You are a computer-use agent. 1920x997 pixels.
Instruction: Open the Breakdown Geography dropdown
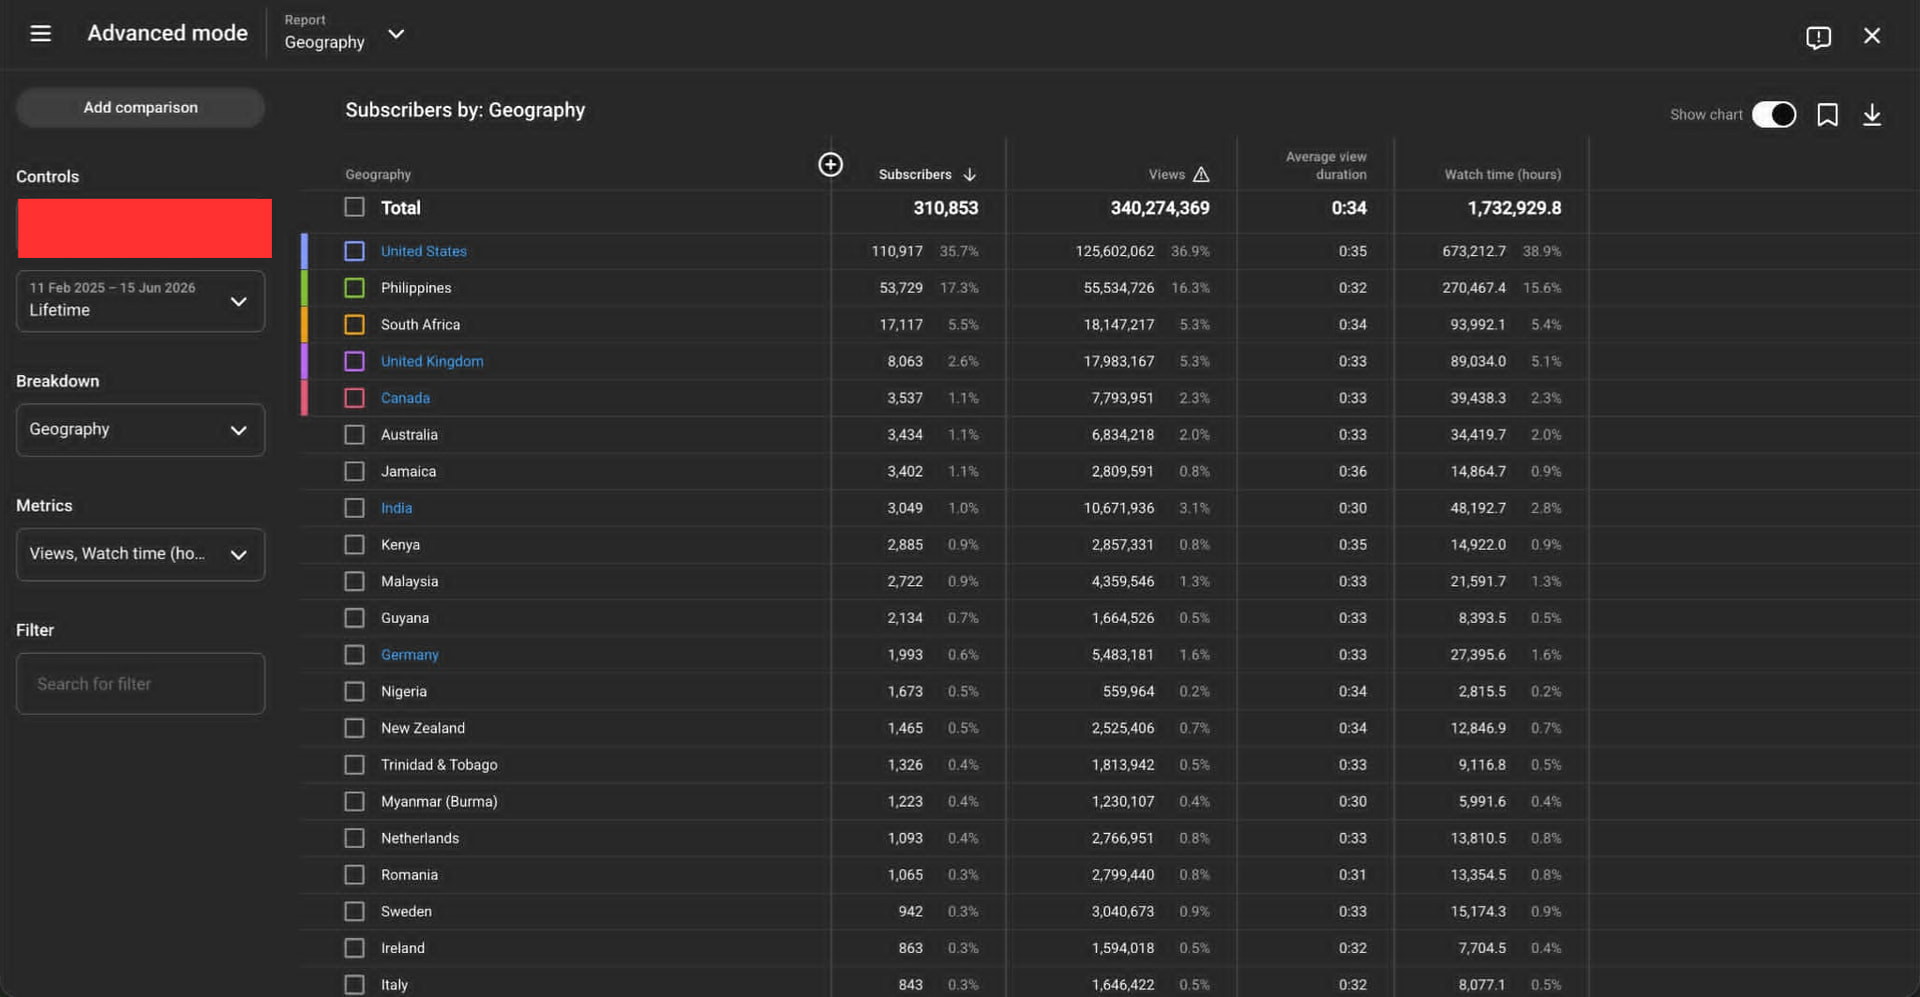[x=140, y=430]
